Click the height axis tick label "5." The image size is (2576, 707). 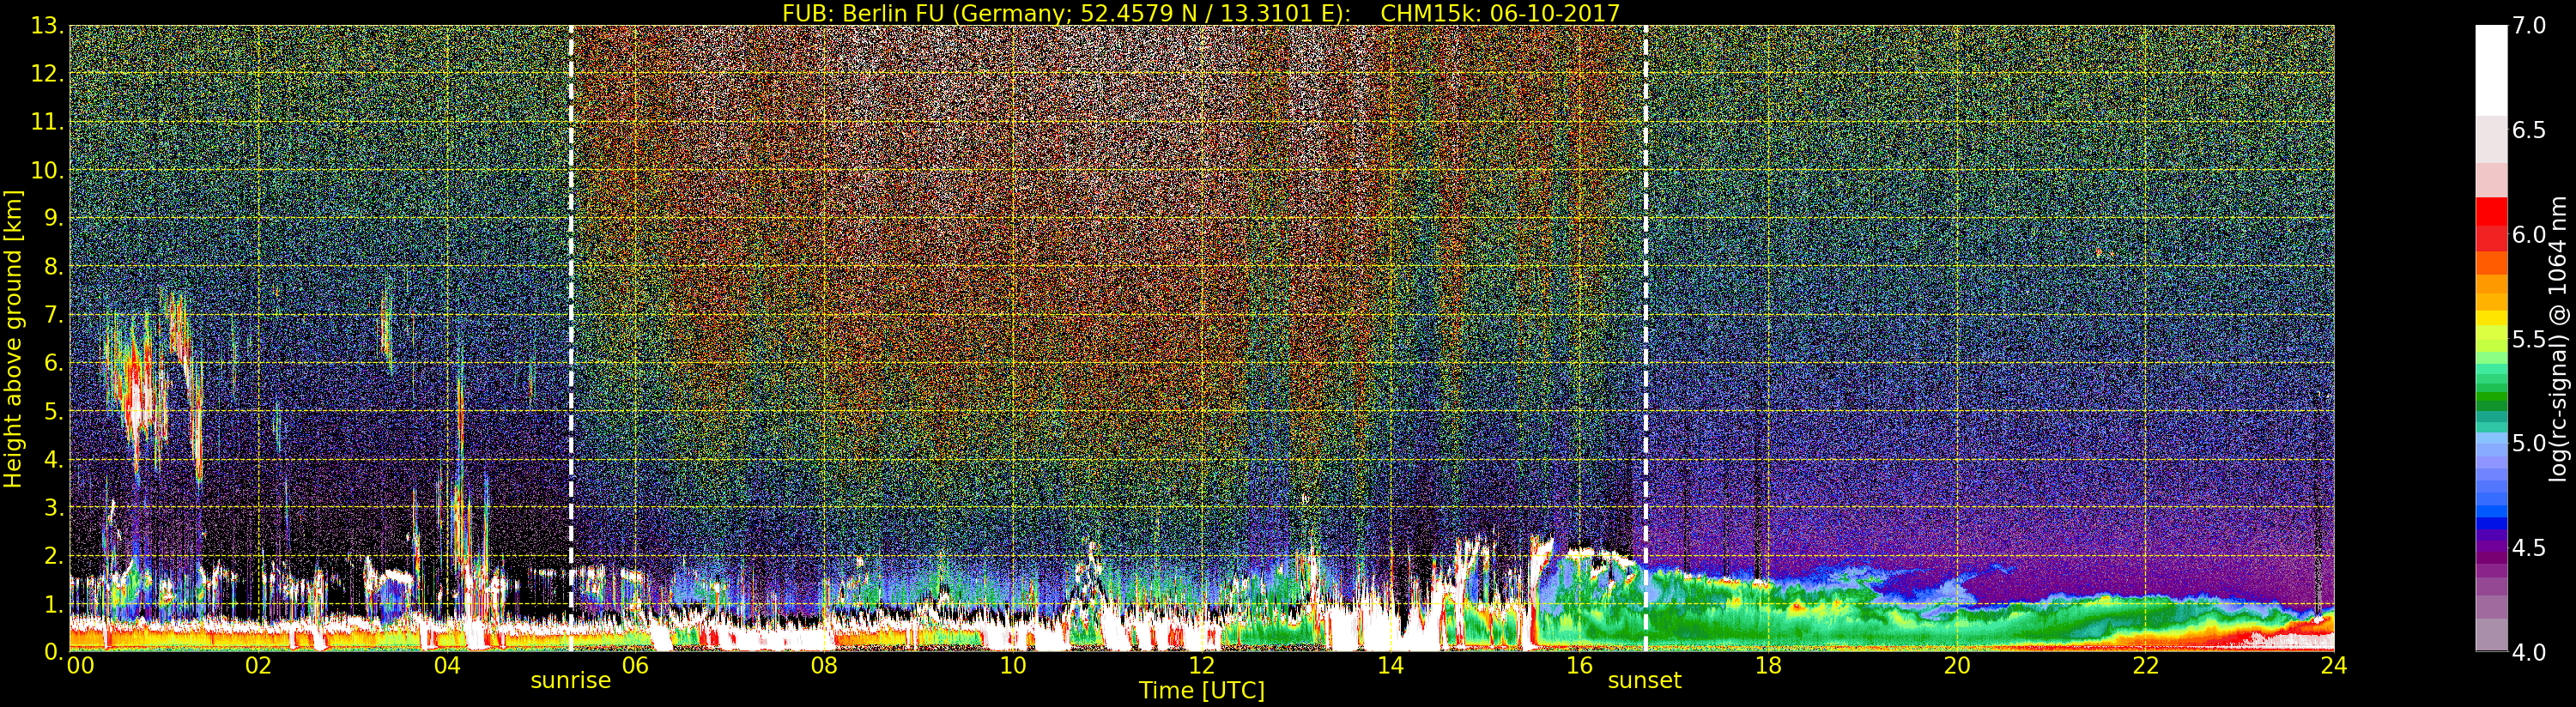pyautogui.click(x=53, y=411)
